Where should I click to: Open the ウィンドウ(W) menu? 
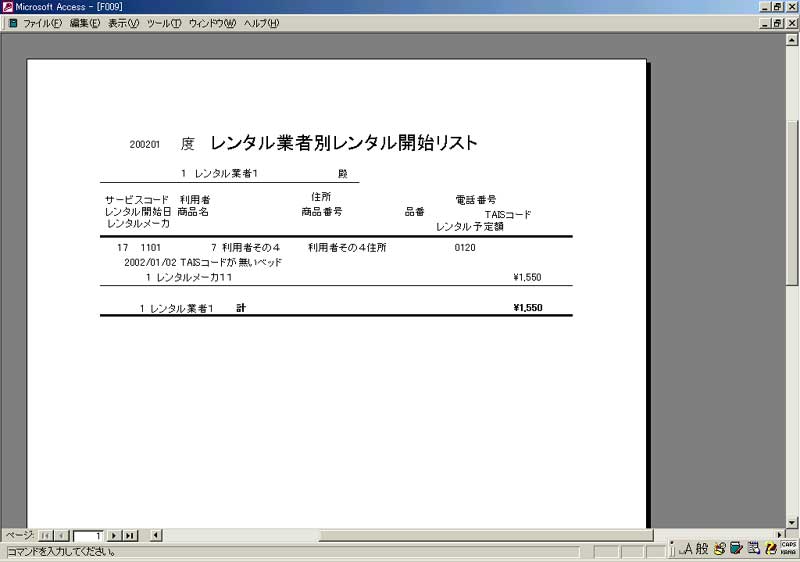click(212, 22)
